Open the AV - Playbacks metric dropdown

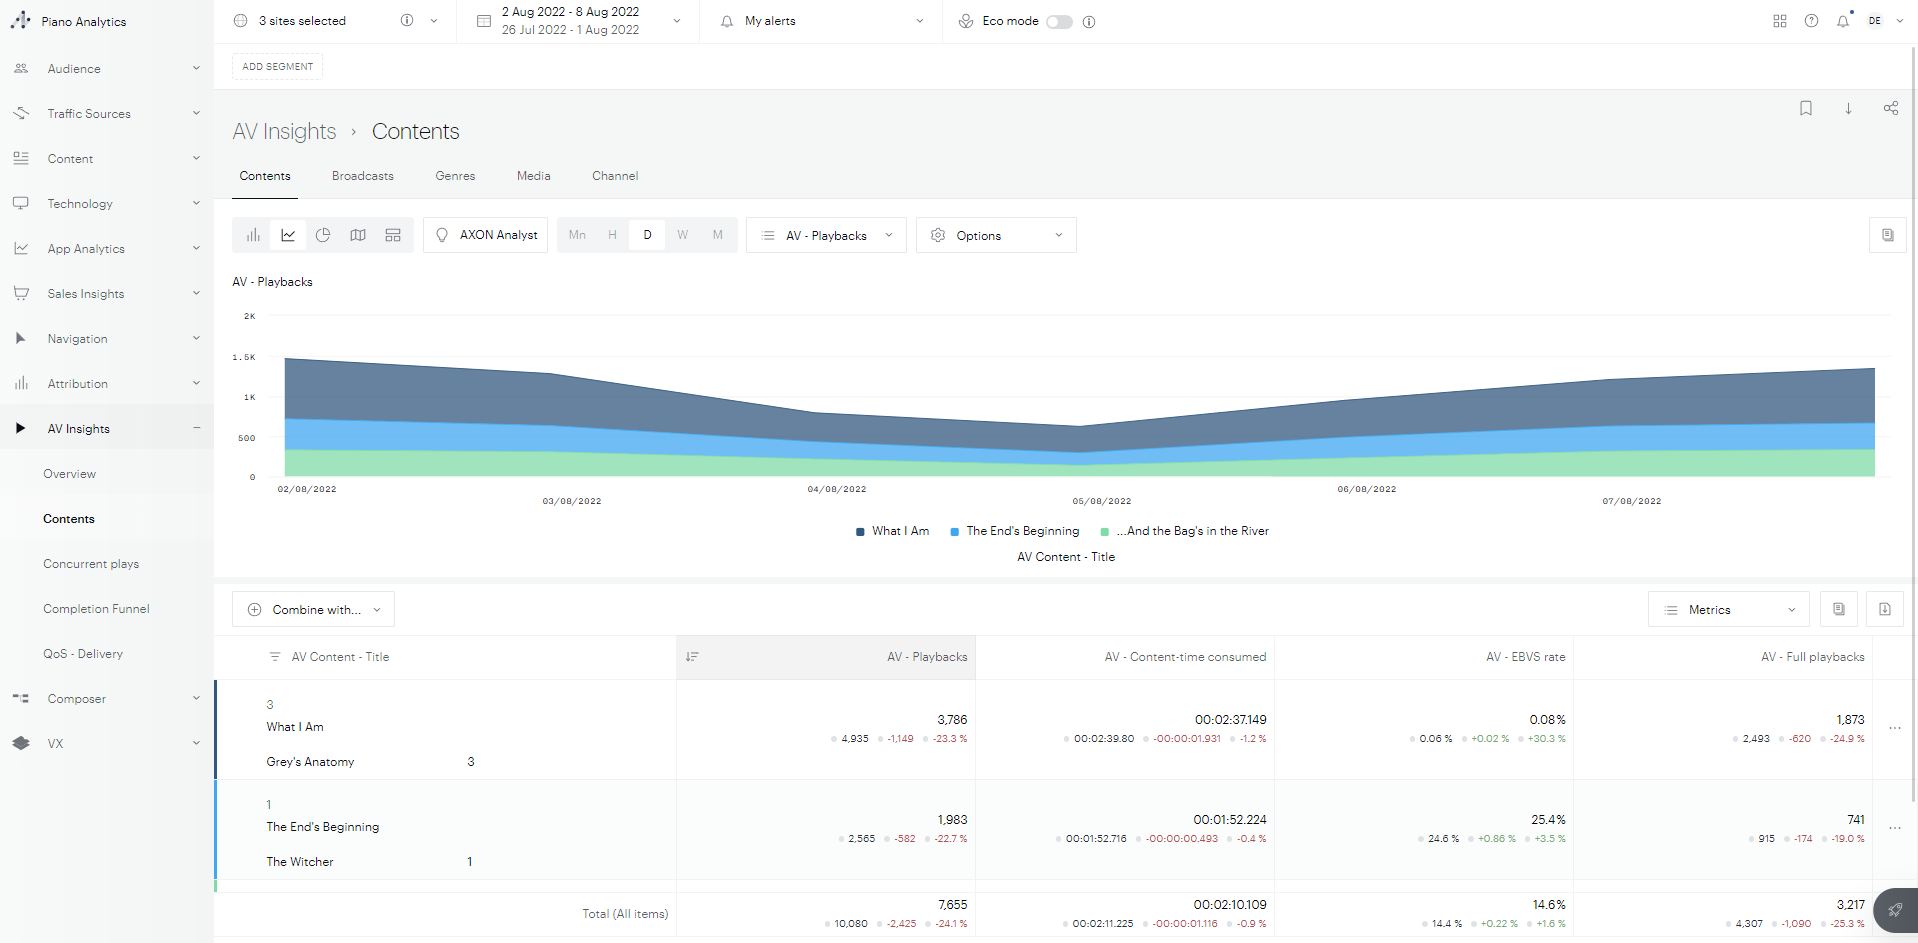pyautogui.click(x=826, y=235)
